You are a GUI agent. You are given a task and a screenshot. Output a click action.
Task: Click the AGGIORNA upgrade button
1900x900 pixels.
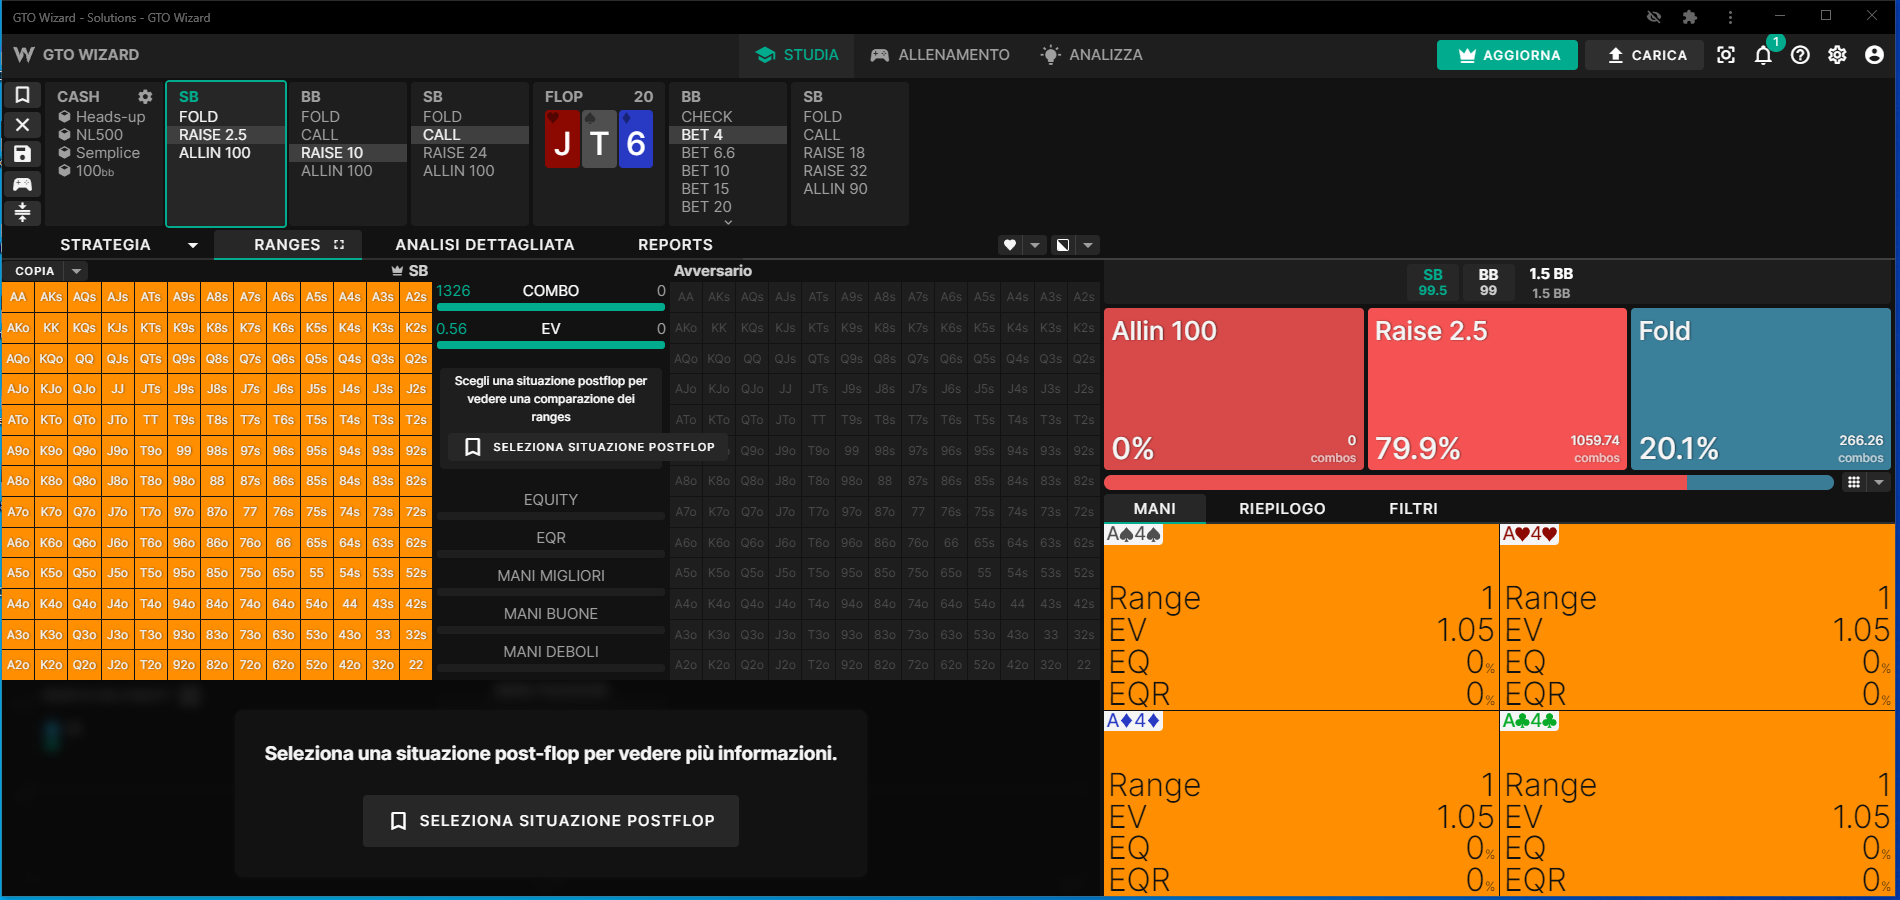(1507, 55)
